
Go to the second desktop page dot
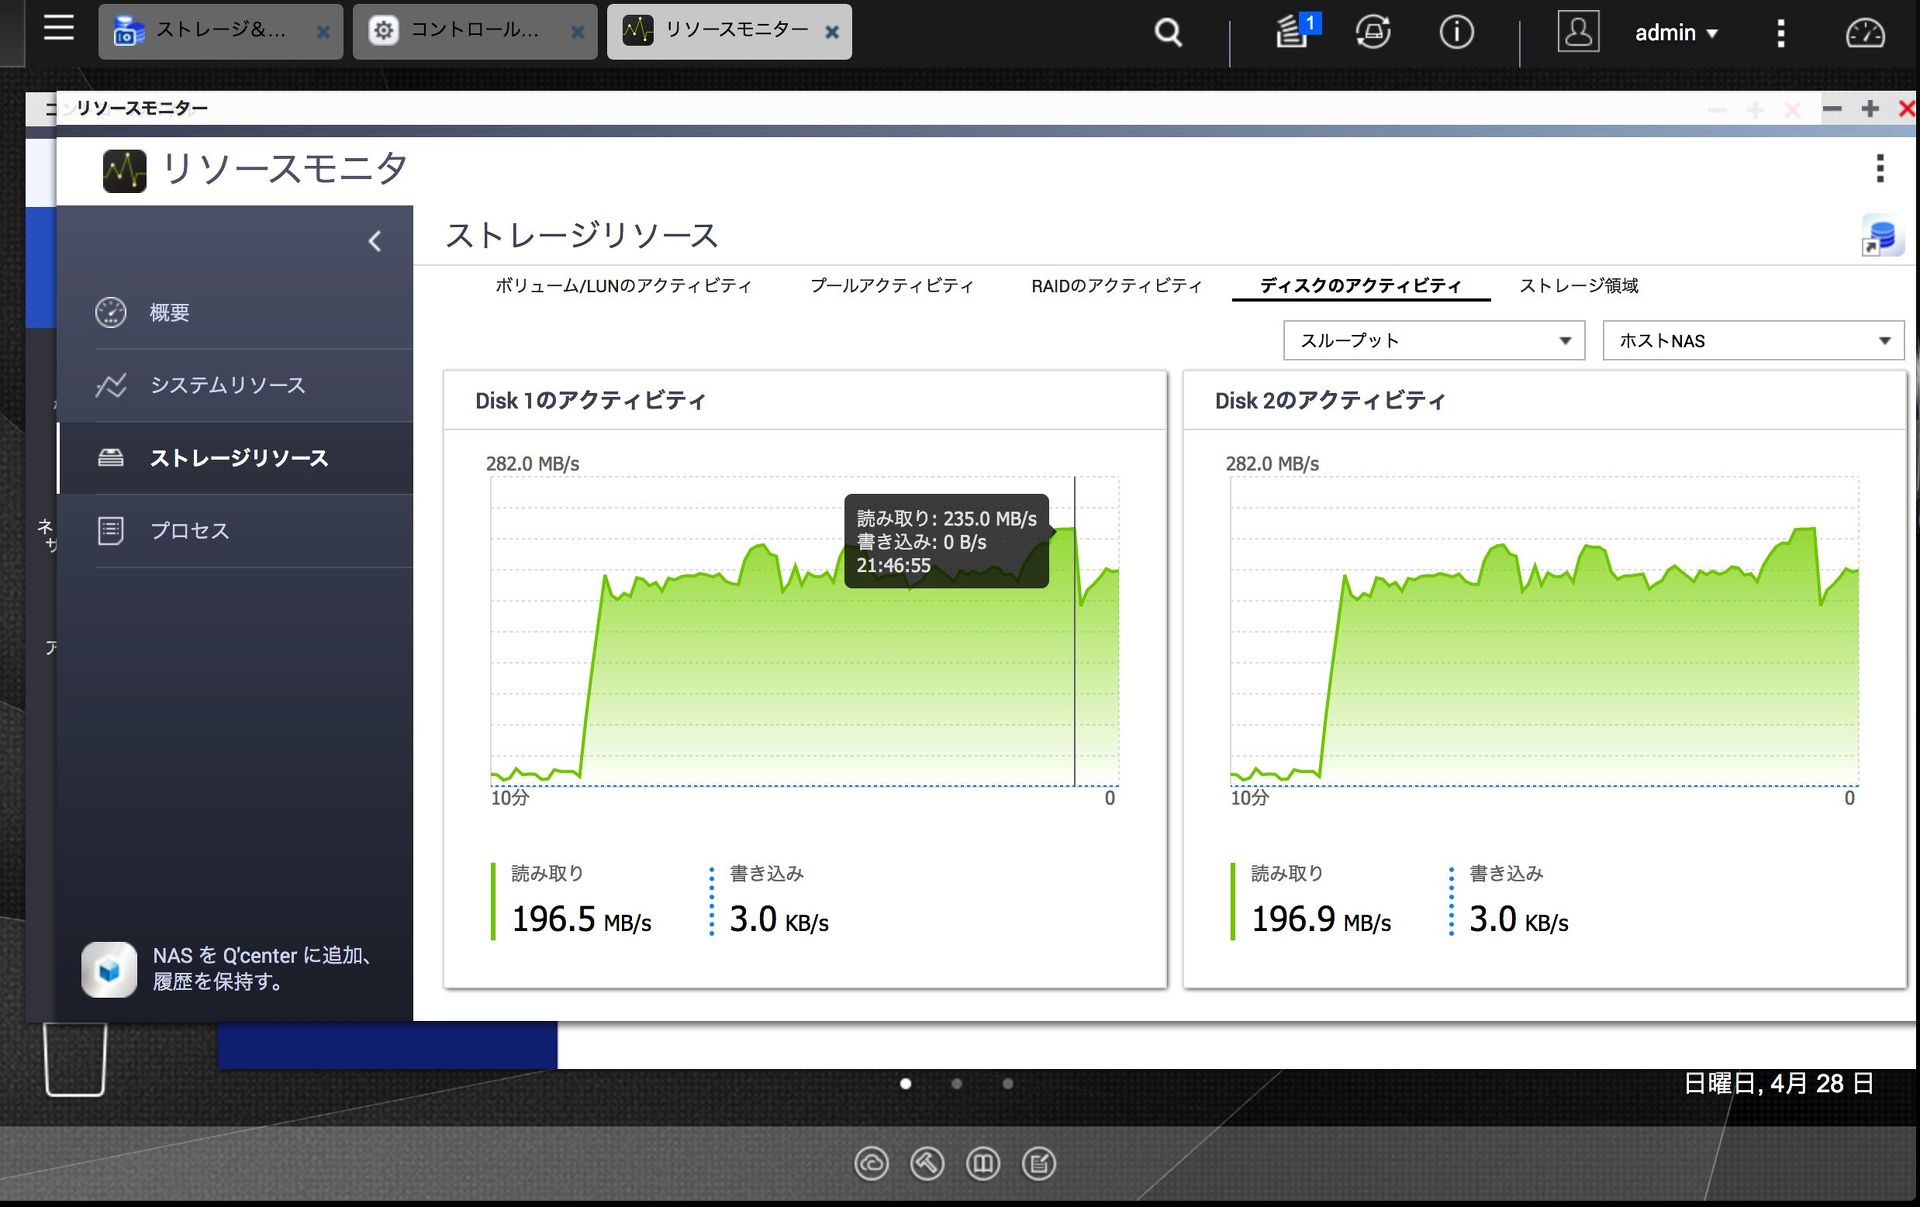pyautogui.click(x=957, y=1084)
